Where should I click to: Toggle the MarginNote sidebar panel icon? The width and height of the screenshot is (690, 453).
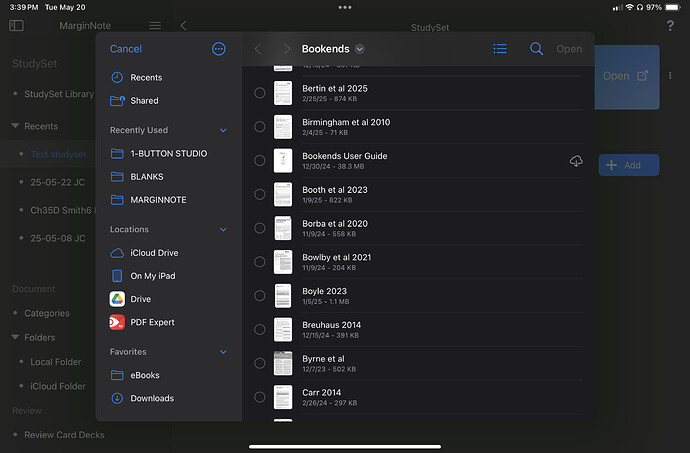(16, 26)
